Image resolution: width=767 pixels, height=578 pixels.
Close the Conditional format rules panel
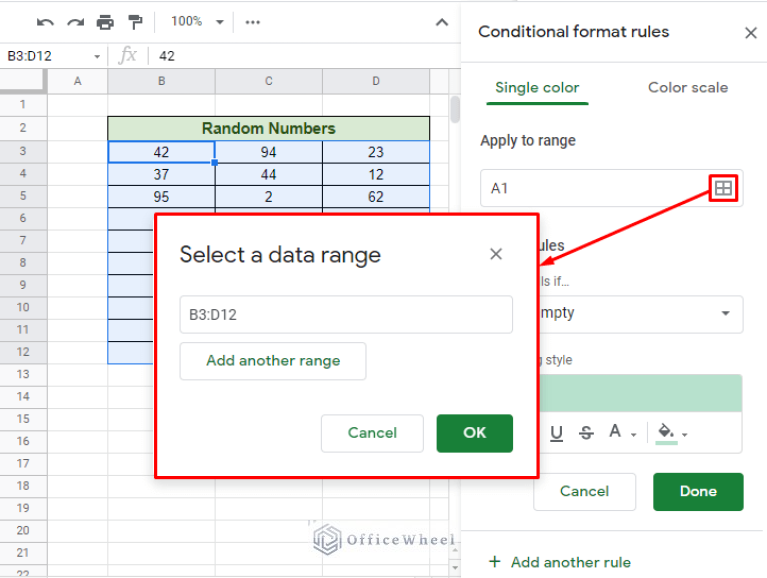[x=751, y=33]
